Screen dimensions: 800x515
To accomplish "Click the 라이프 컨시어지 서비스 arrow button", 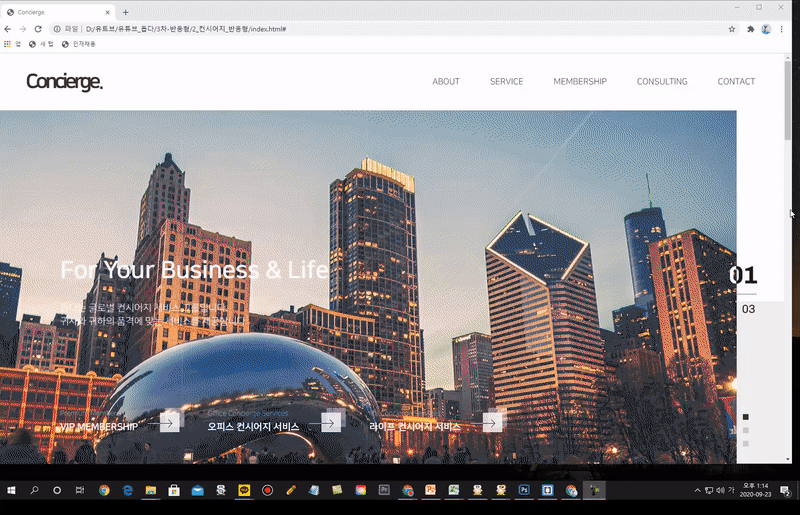I will point(492,423).
